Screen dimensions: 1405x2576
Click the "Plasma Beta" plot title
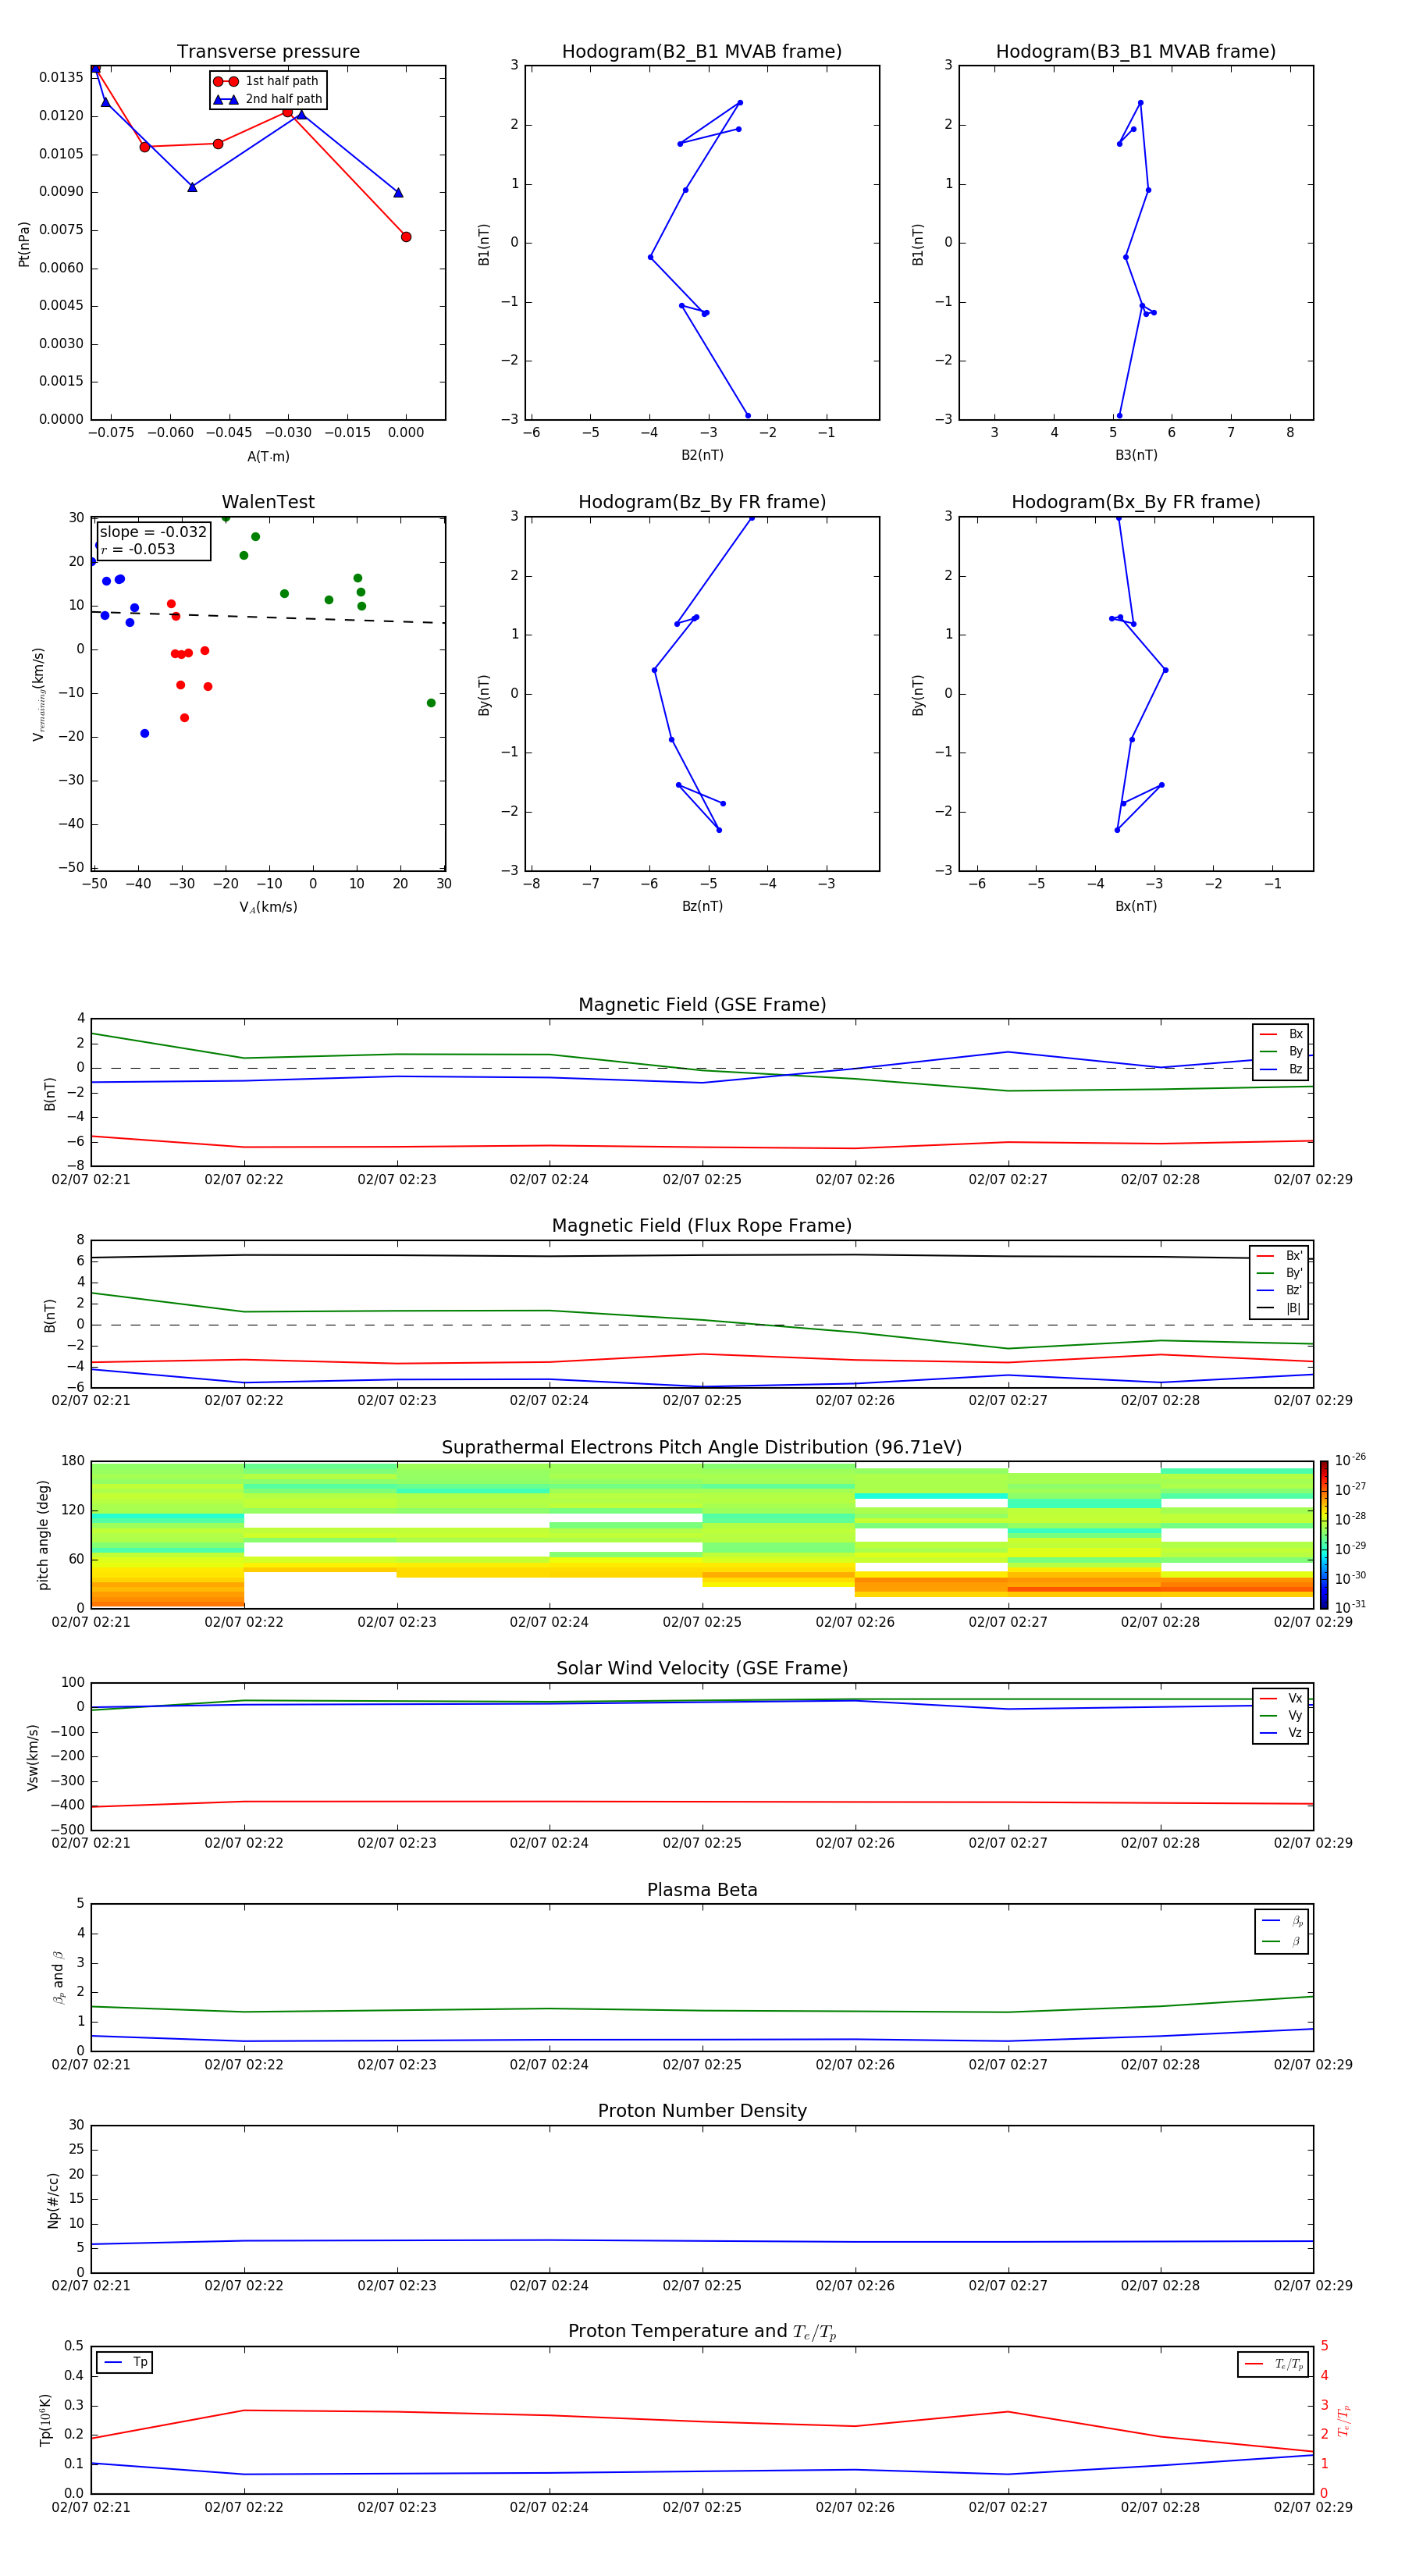click(702, 1890)
